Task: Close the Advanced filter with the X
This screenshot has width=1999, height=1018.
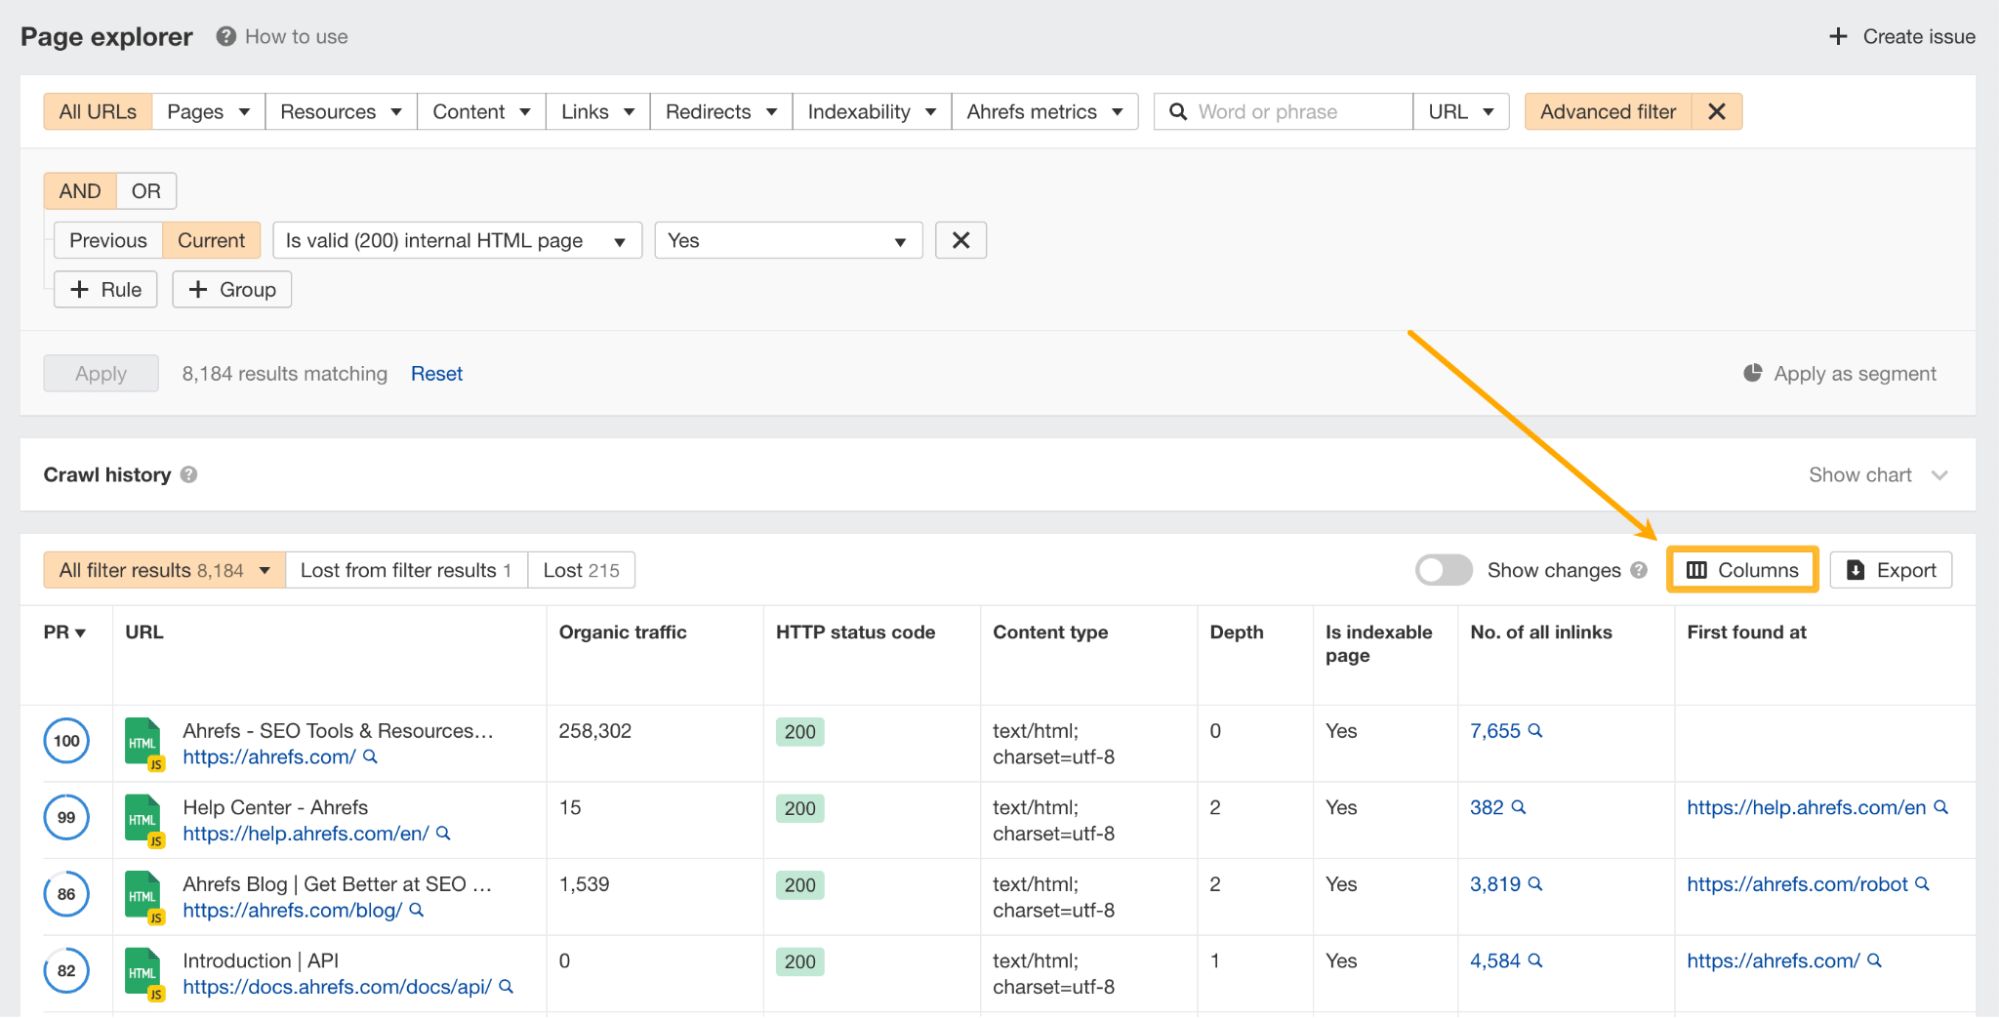Action: tap(1717, 112)
